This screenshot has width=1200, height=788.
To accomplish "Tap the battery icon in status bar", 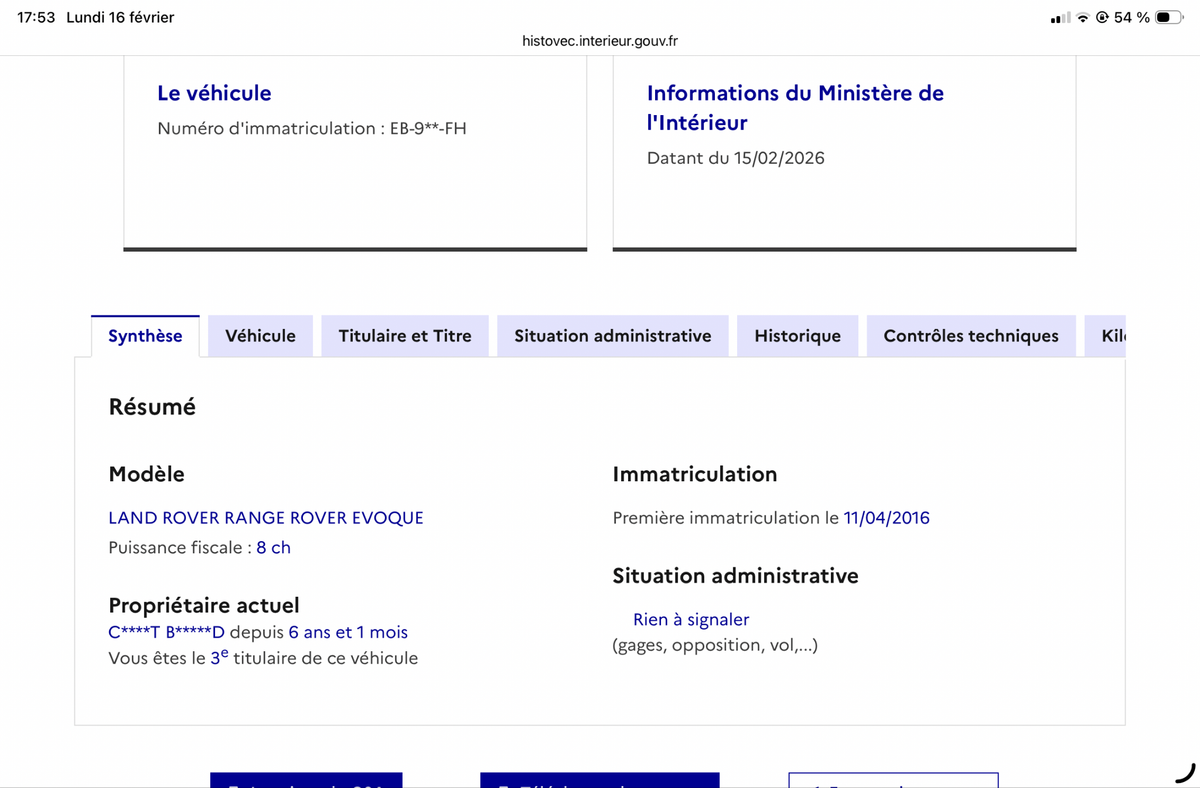I will tap(1169, 17).
